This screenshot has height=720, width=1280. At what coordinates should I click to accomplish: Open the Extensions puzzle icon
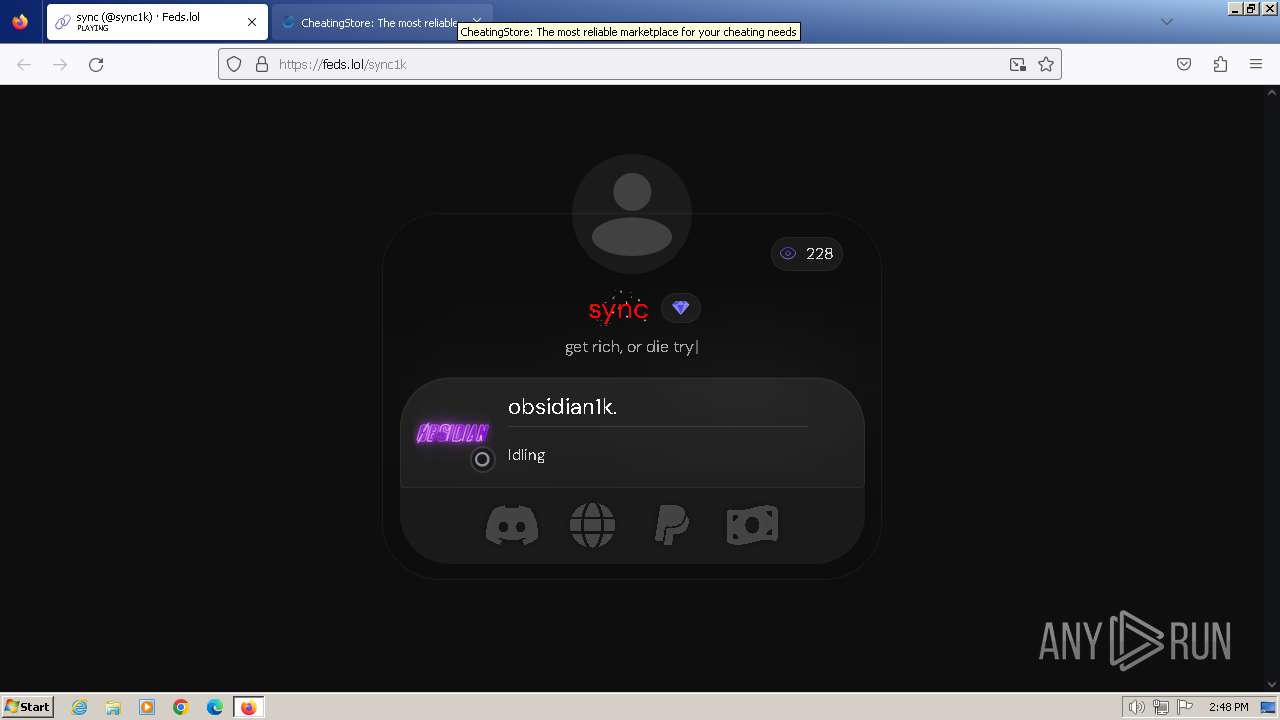pos(1220,64)
